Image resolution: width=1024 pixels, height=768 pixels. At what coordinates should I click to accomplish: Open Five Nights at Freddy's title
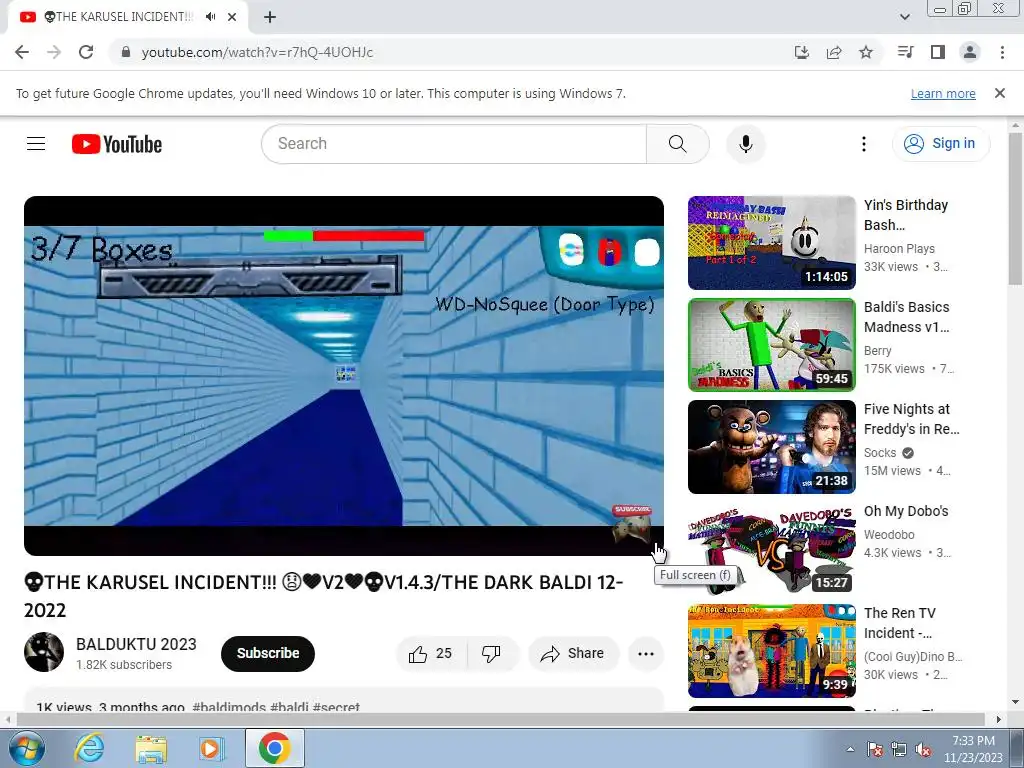pyautogui.click(x=912, y=419)
